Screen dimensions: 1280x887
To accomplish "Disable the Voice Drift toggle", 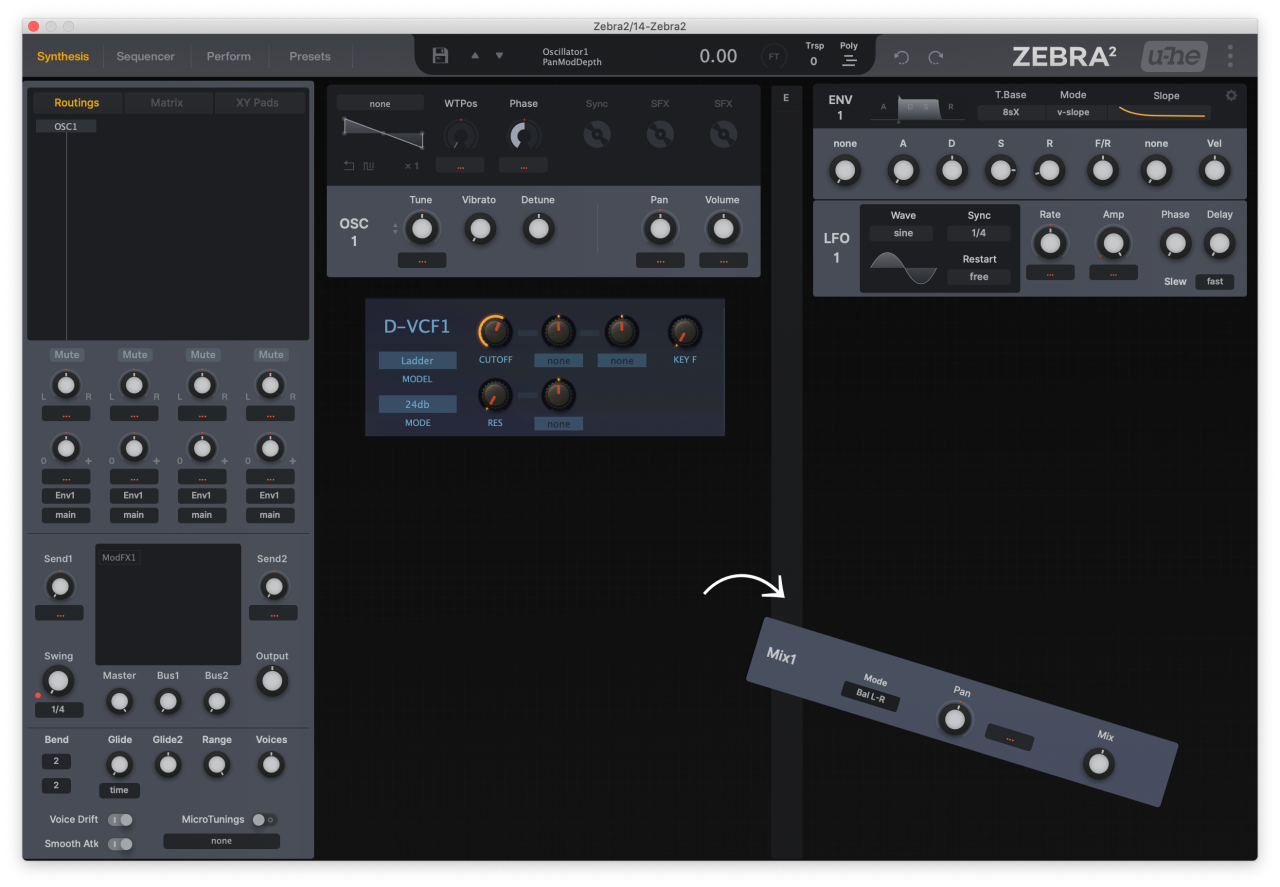I will [119, 819].
